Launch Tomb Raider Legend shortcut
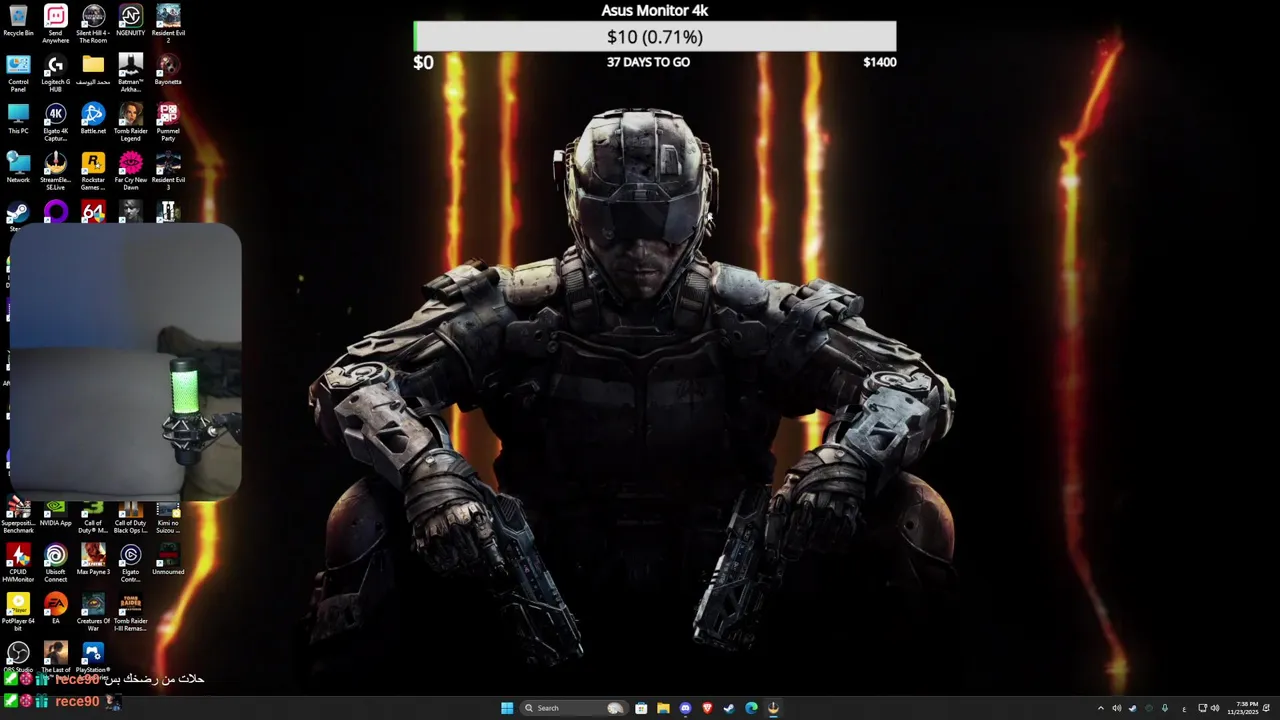Screen dimensions: 1280x720 [130, 122]
